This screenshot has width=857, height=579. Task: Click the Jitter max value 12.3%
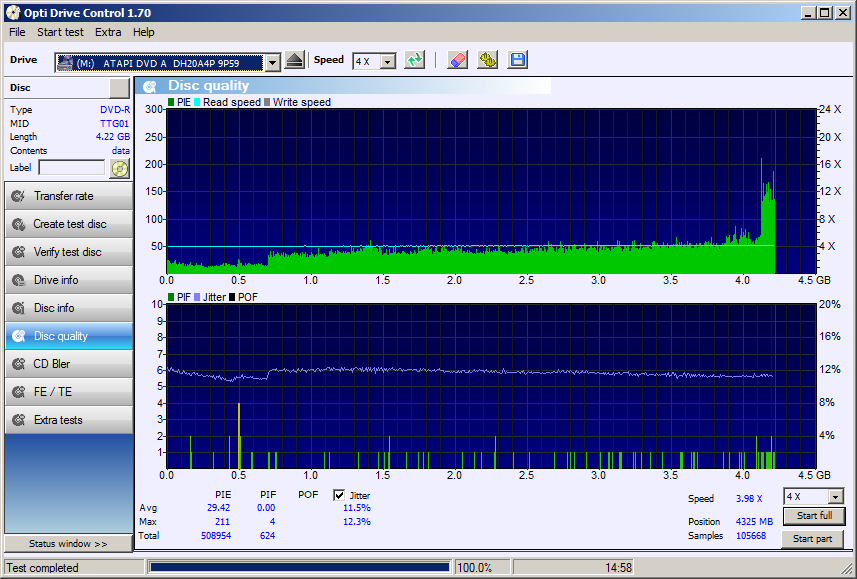(357, 522)
